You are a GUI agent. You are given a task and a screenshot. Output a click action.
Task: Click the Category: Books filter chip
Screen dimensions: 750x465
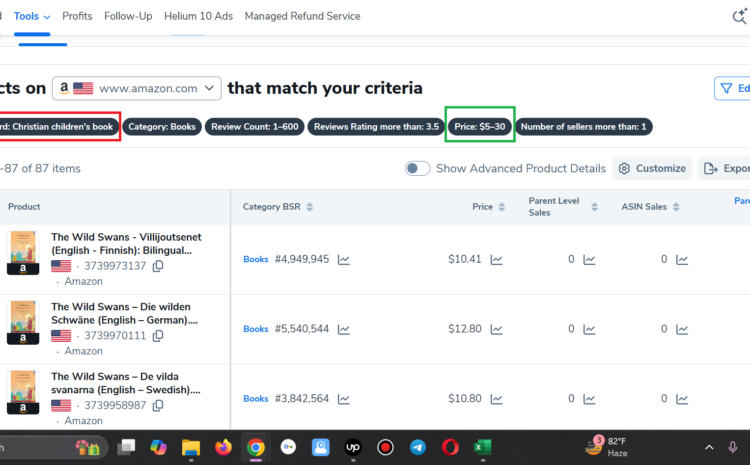coord(162,127)
